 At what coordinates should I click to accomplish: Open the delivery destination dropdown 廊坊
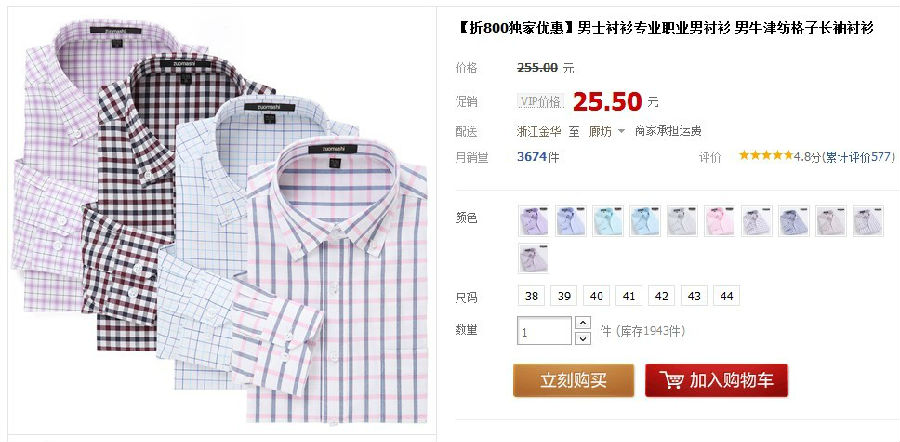coord(600,131)
